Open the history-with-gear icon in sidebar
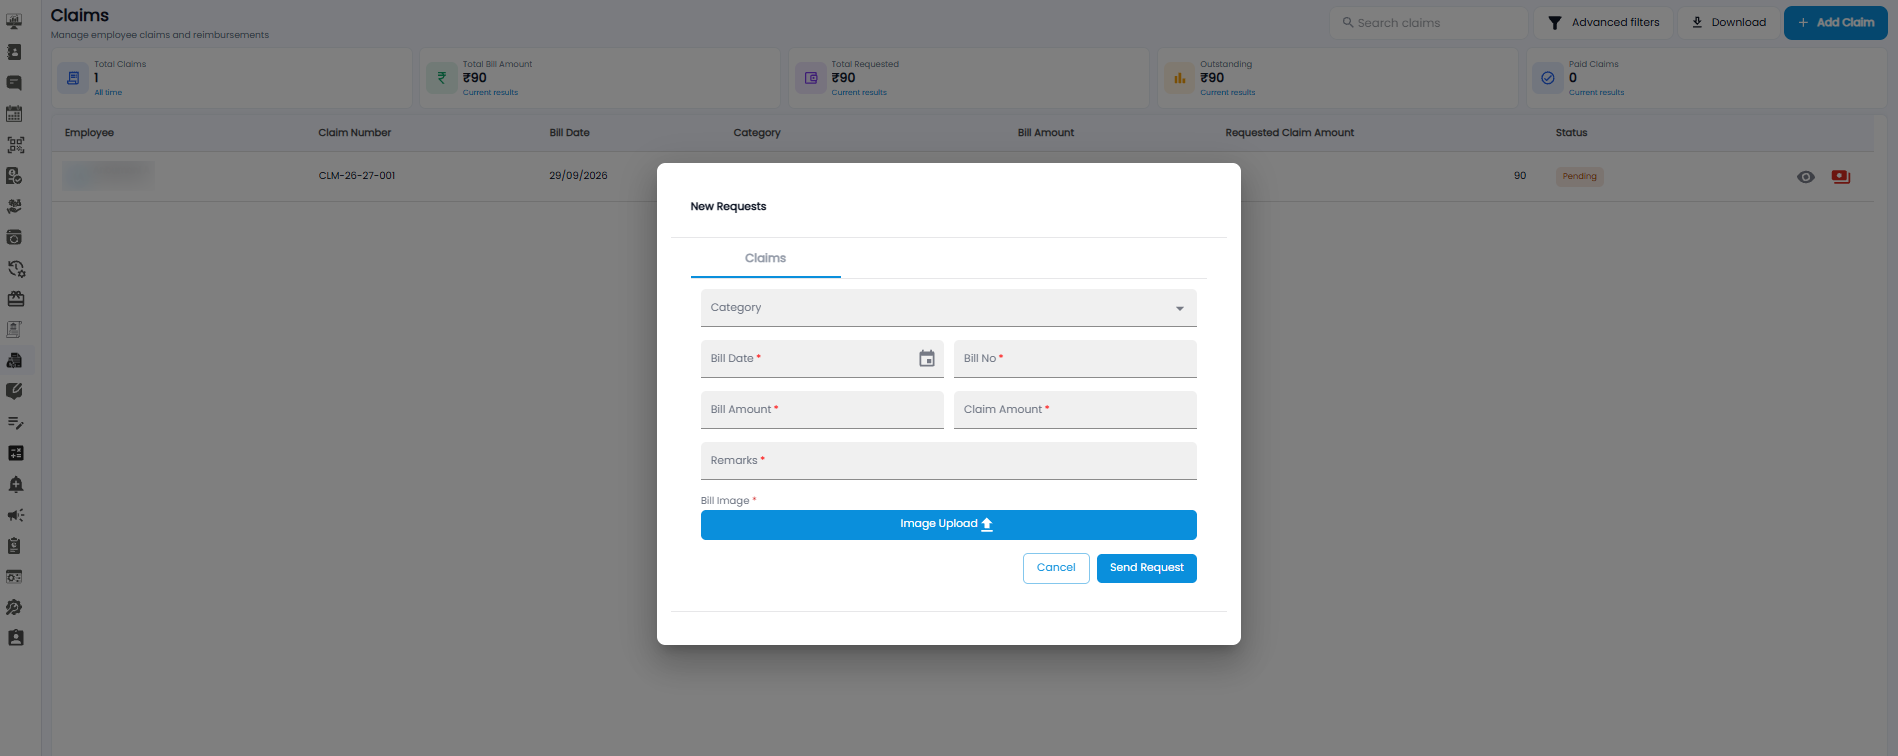 (x=15, y=268)
